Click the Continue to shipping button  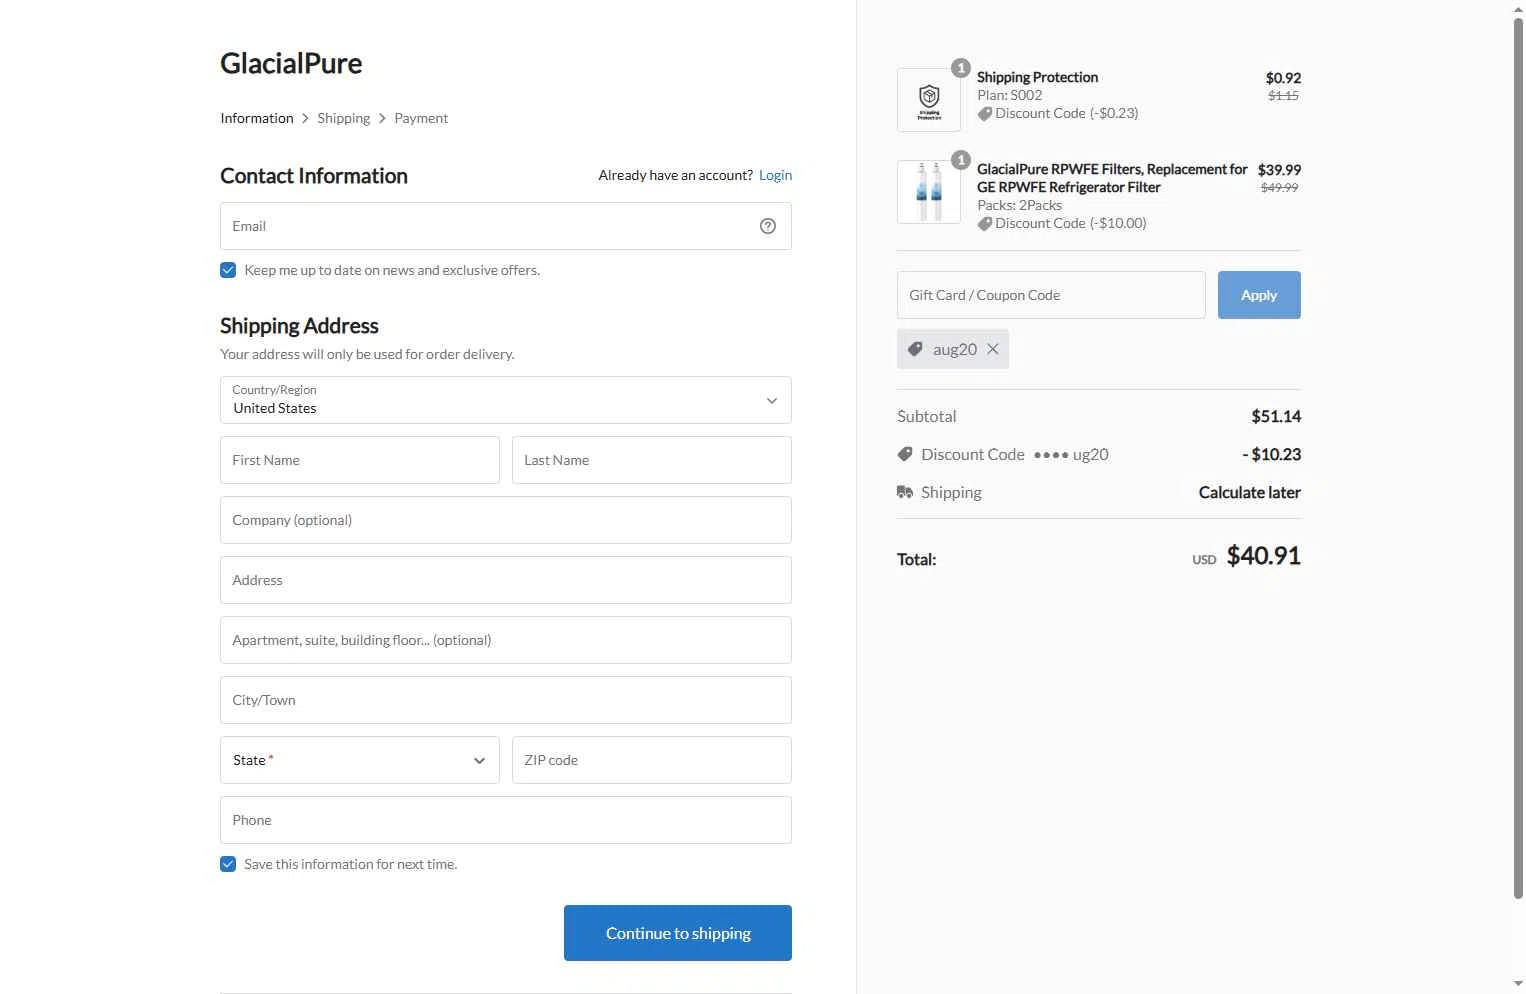pos(678,933)
